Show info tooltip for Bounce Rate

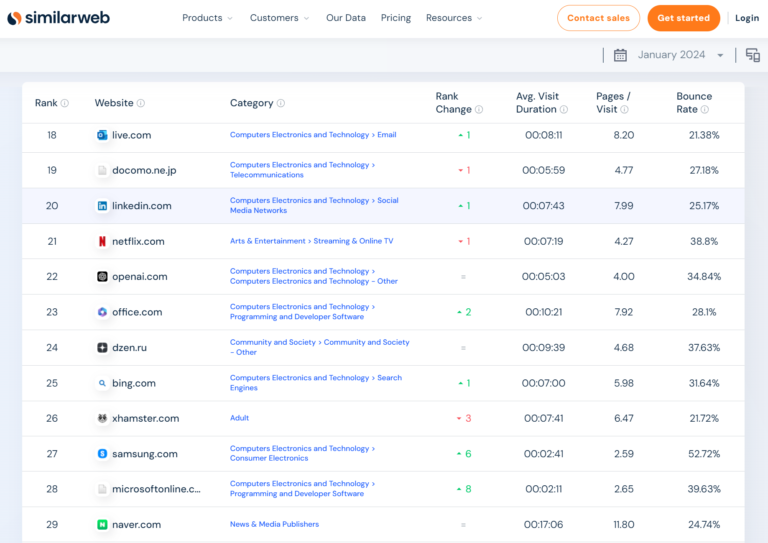[x=704, y=110]
